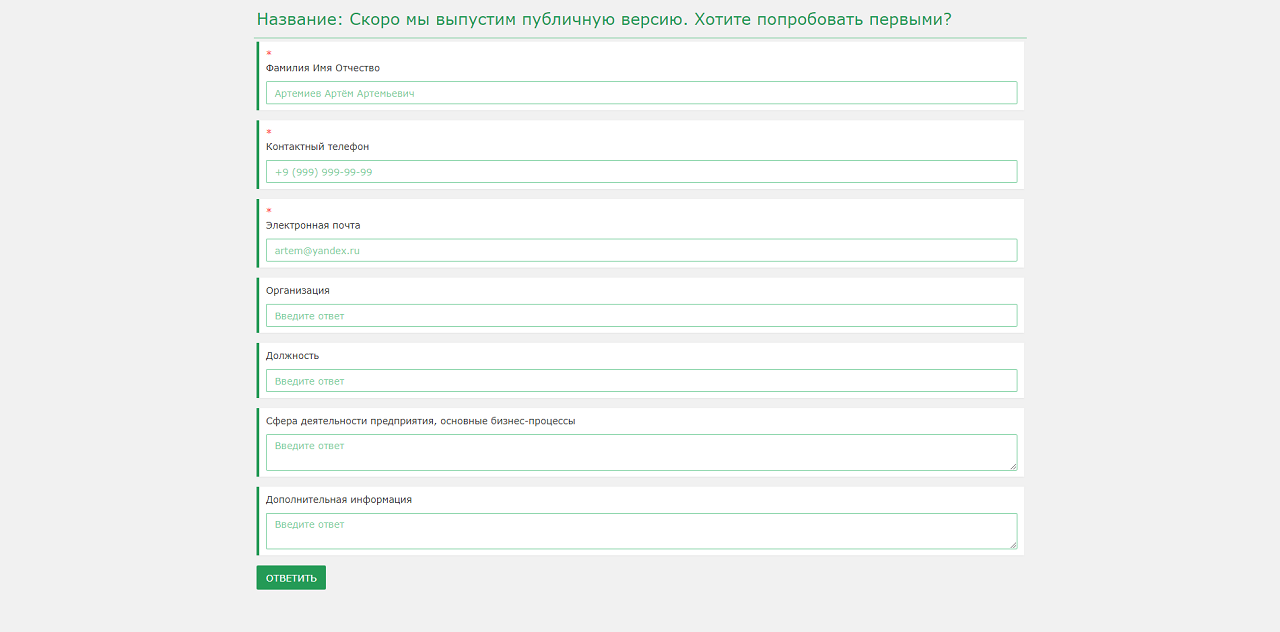Click the Сфера деятельности предприятия label
The height and width of the screenshot is (632, 1280).
pyautogui.click(x=420, y=420)
